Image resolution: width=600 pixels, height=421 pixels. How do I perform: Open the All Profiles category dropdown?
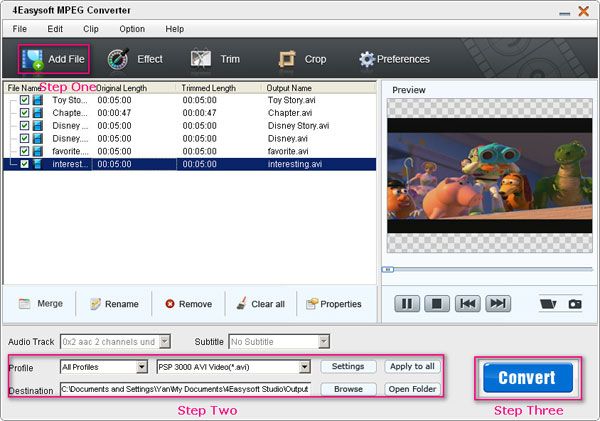pyautogui.click(x=142, y=367)
